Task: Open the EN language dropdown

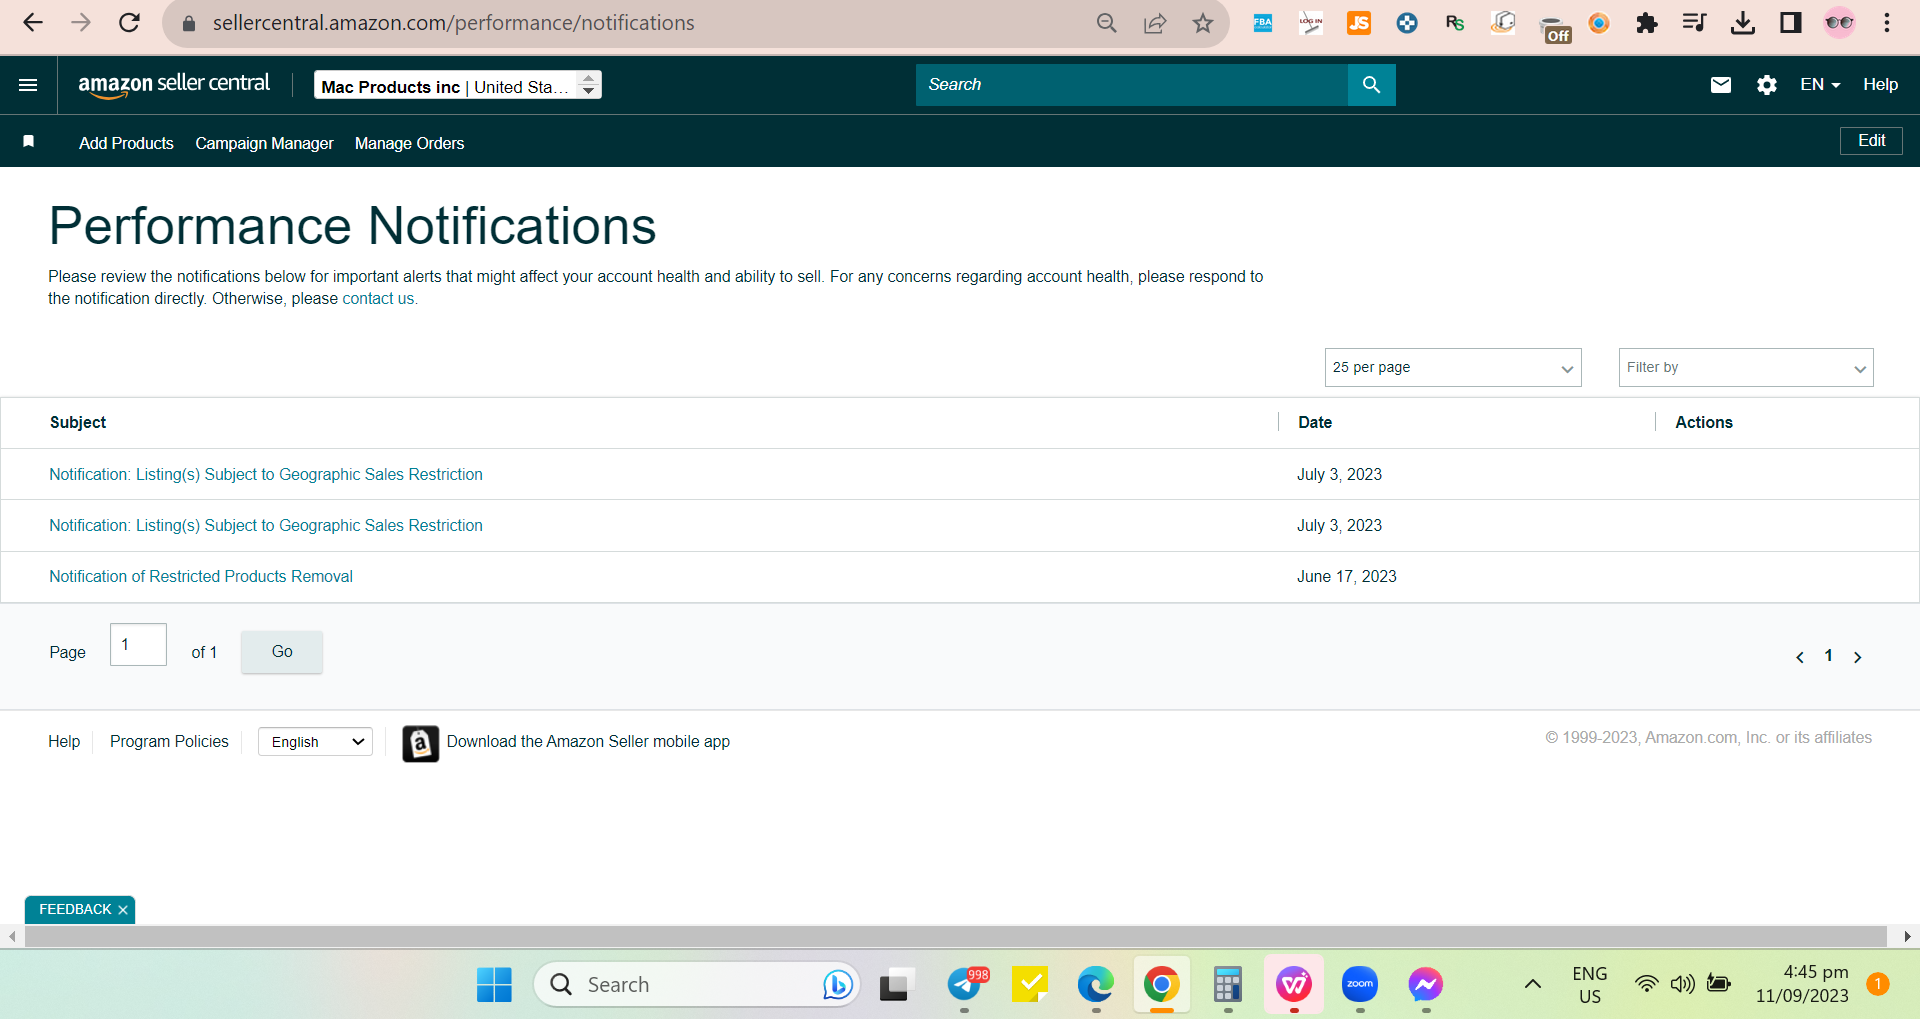Action: click(1820, 85)
